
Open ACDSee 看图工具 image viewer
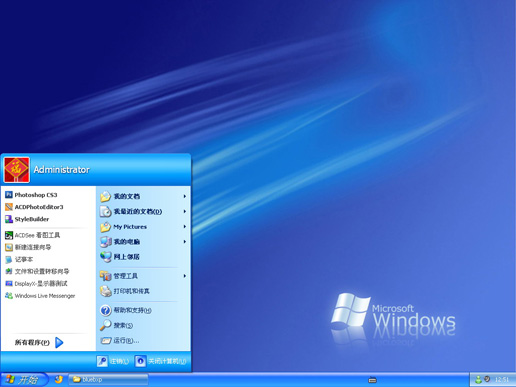coord(33,235)
